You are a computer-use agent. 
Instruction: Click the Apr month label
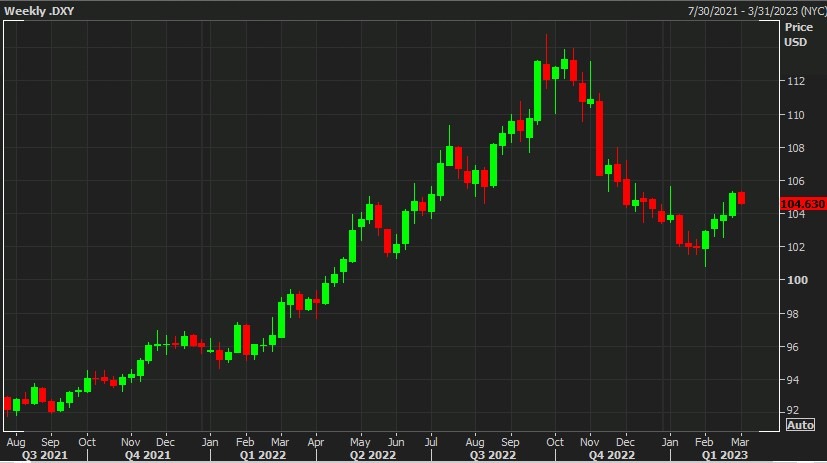315,442
